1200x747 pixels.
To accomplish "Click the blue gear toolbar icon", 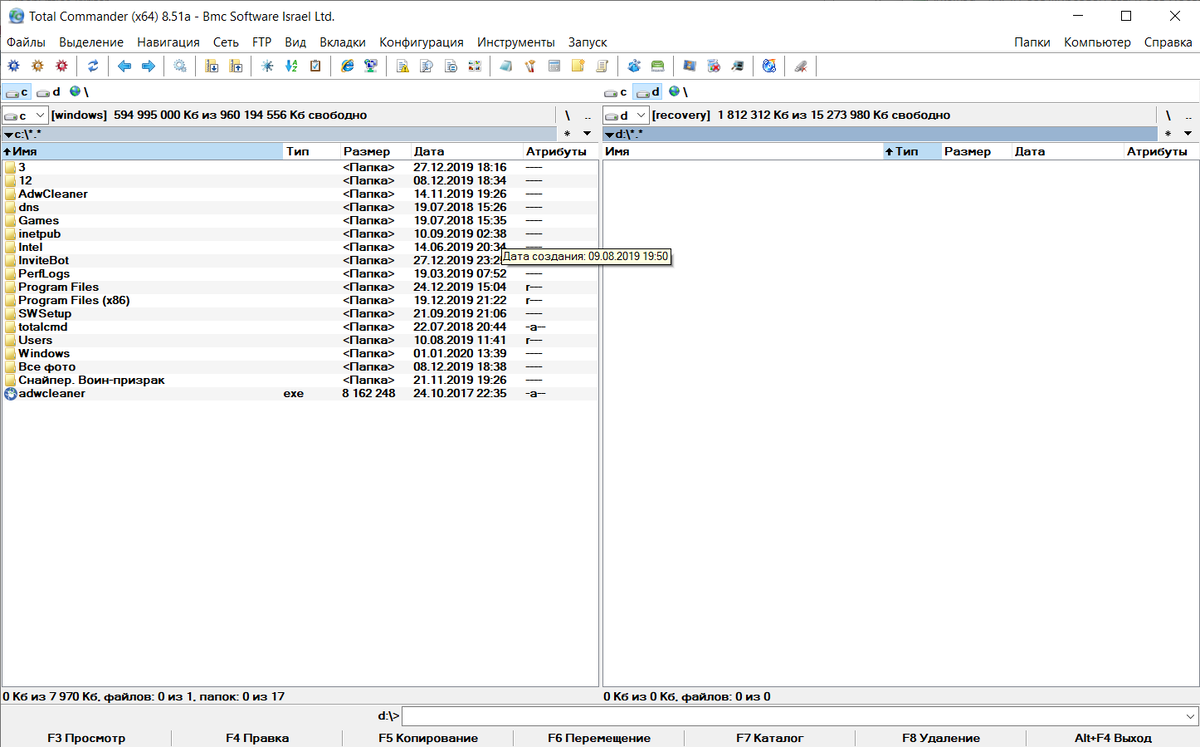I will [x=13, y=66].
